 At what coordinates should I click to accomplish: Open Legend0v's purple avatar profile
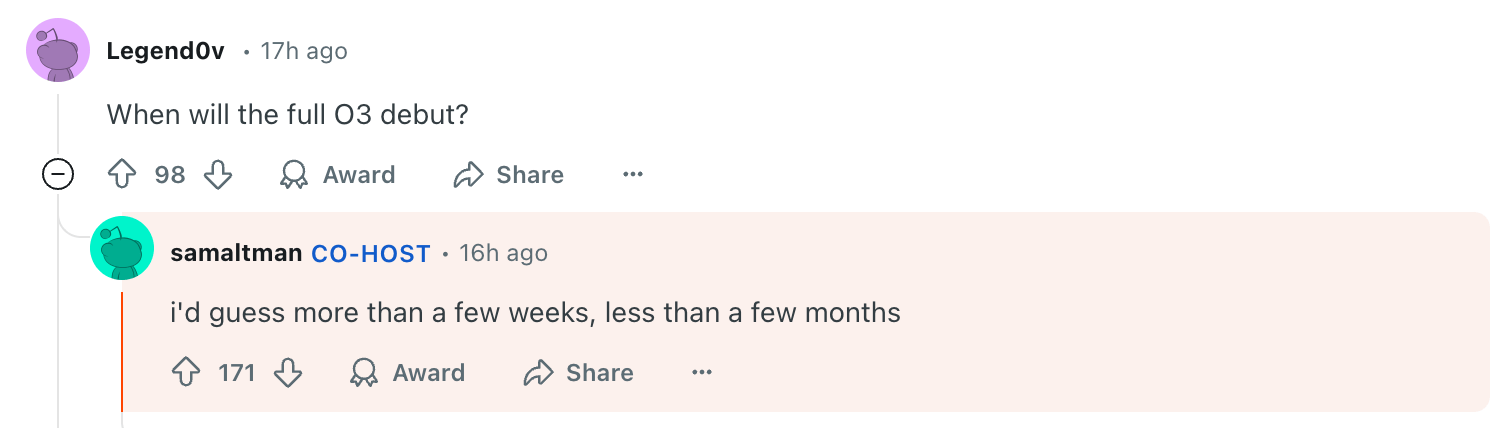point(58,50)
